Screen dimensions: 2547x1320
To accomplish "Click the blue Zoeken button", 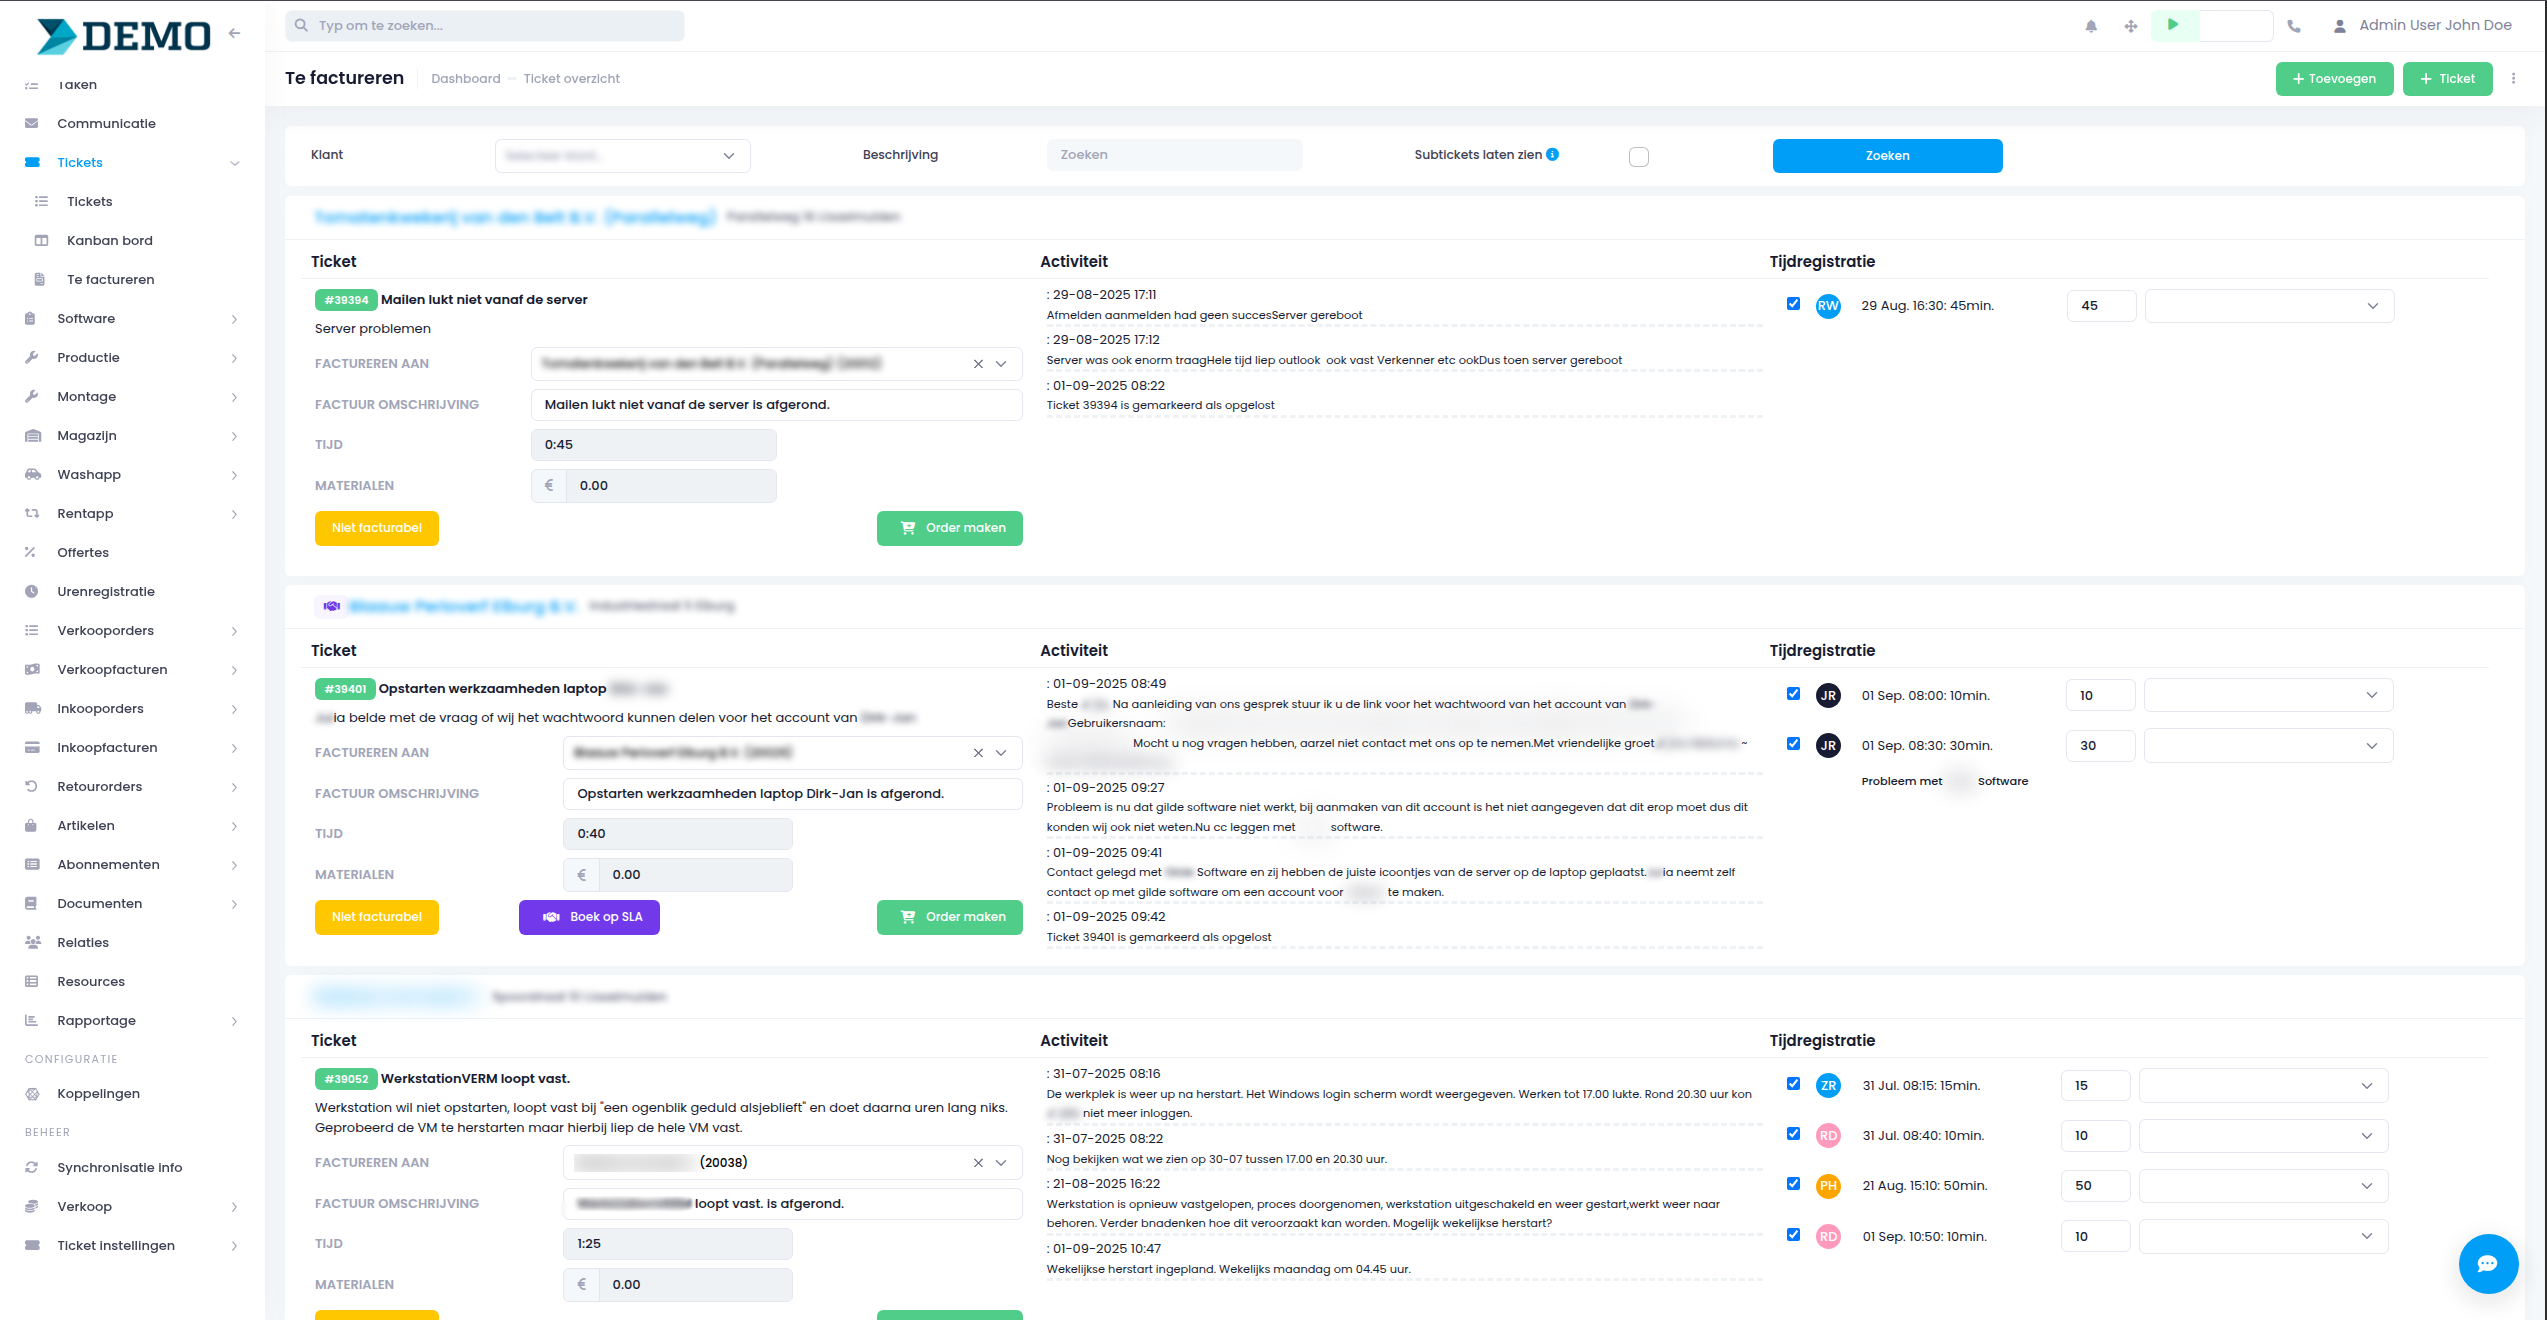I will point(1886,156).
